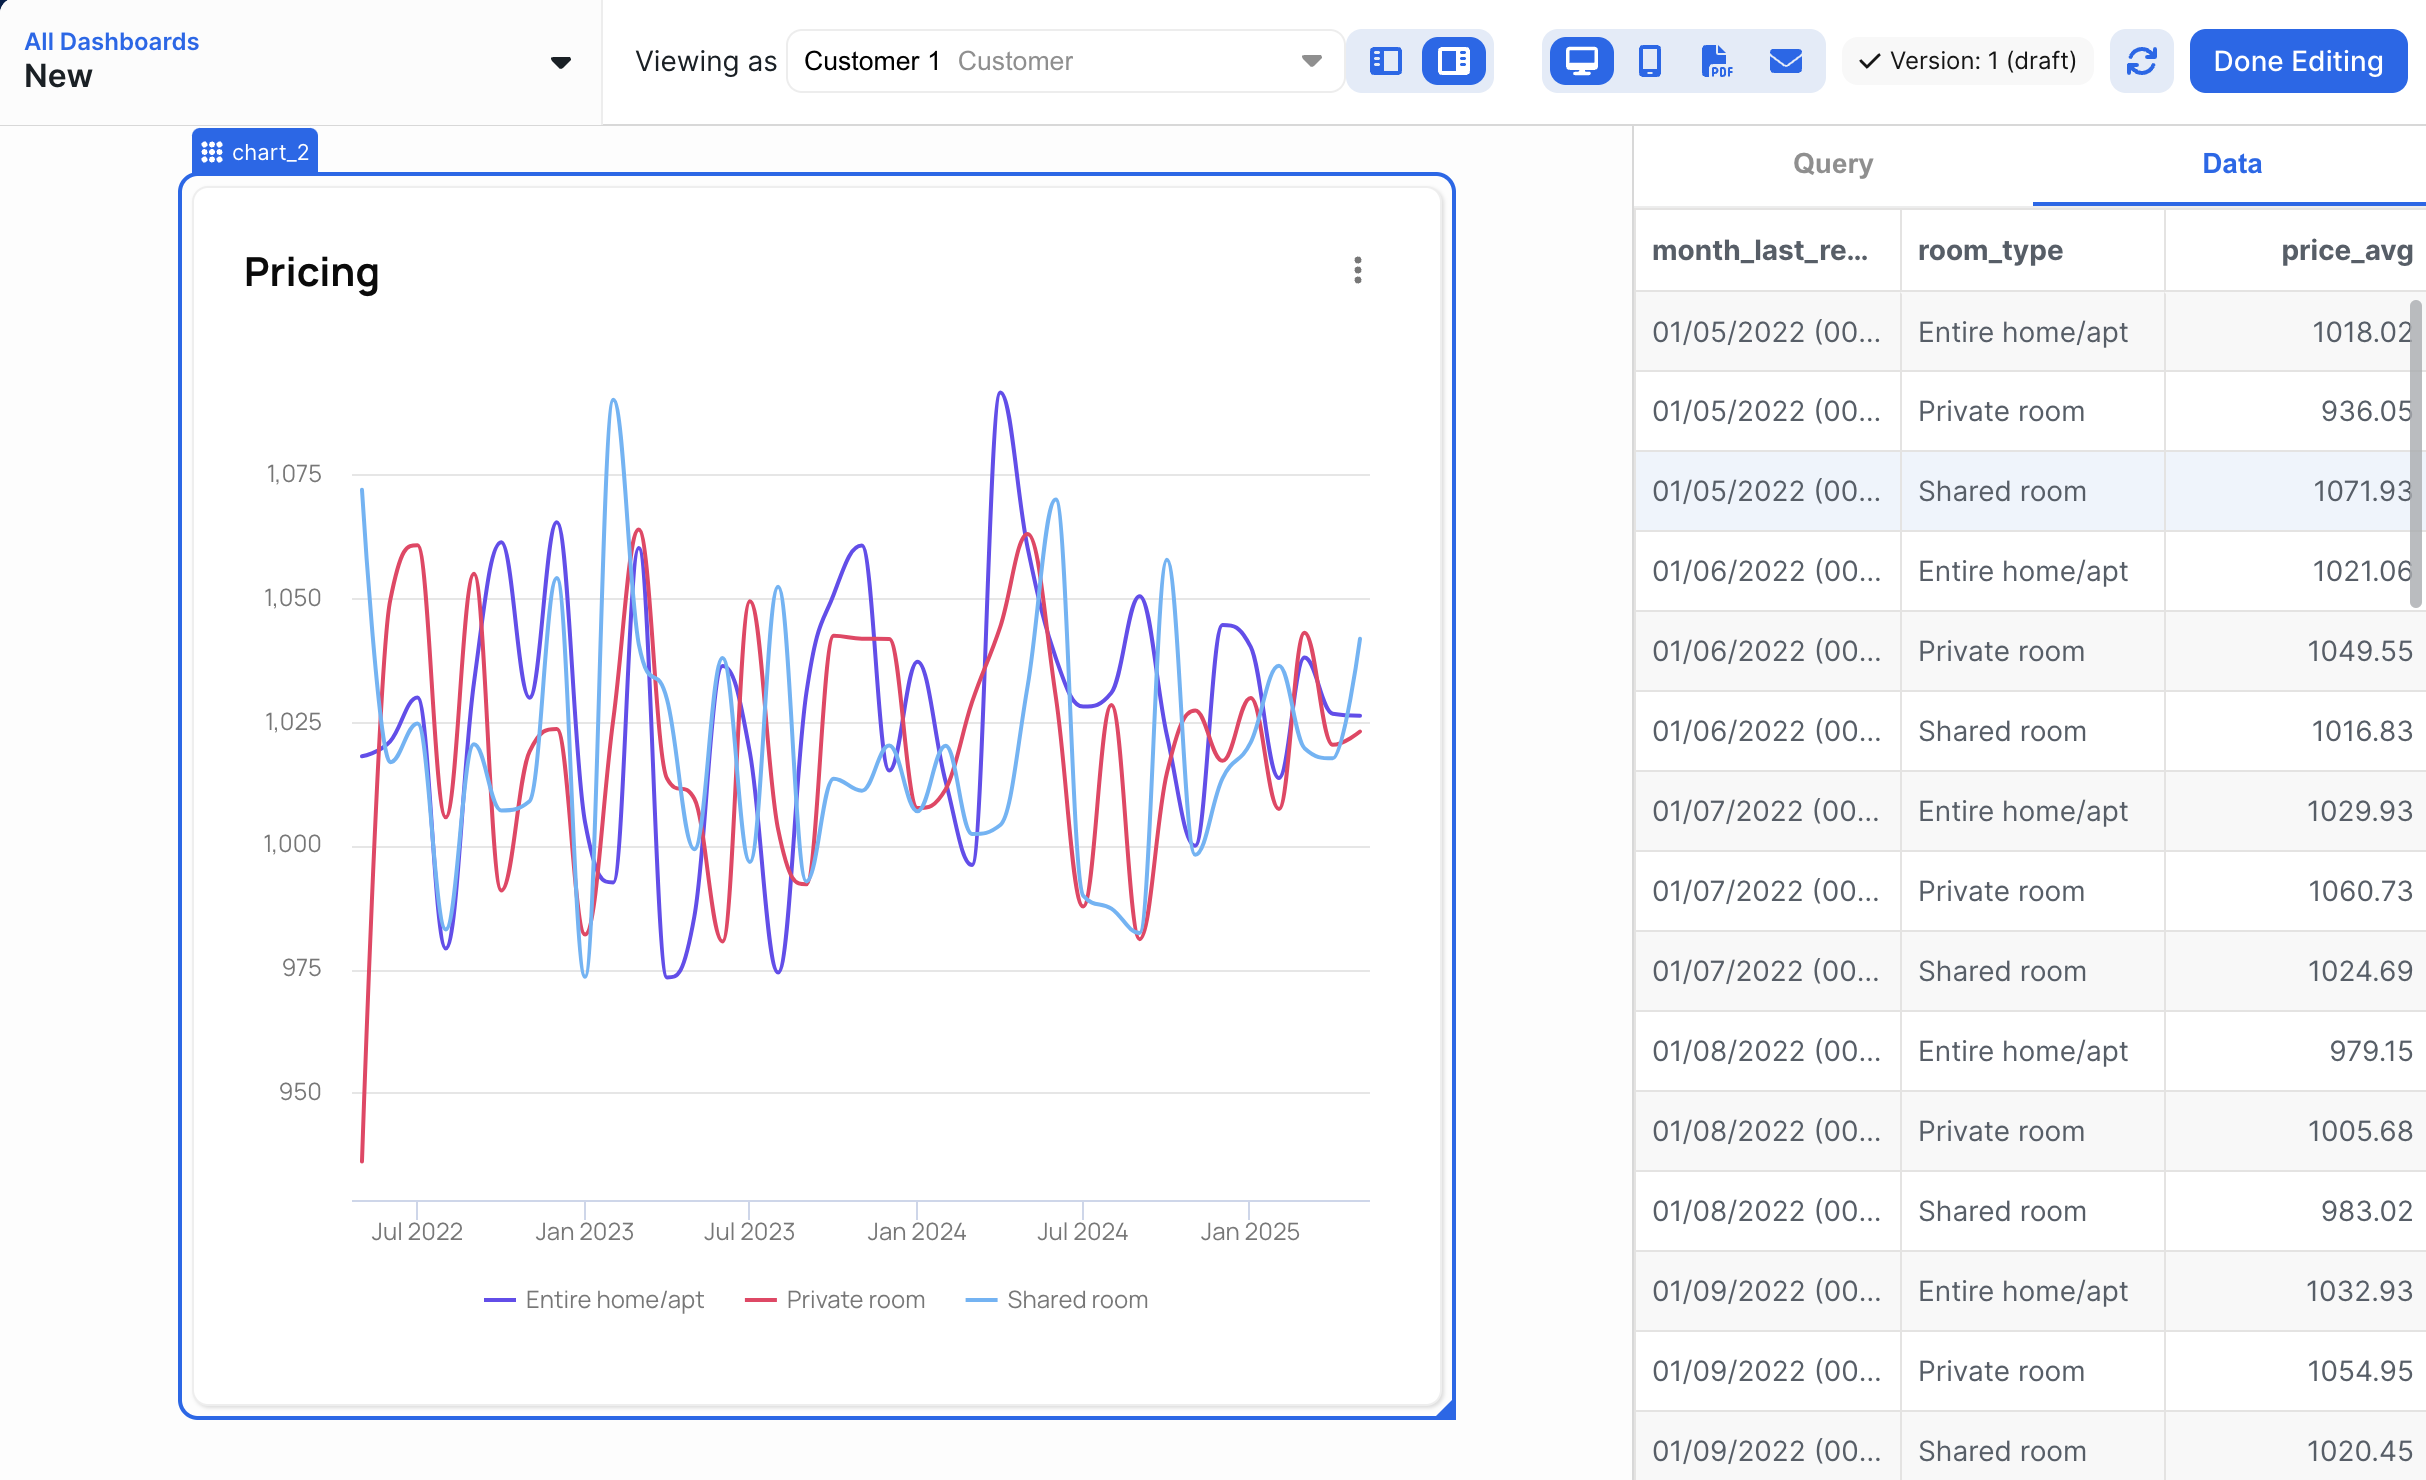2426x1480 pixels.
Task: Open the dashboard name dropdown arrow
Action: [561, 62]
